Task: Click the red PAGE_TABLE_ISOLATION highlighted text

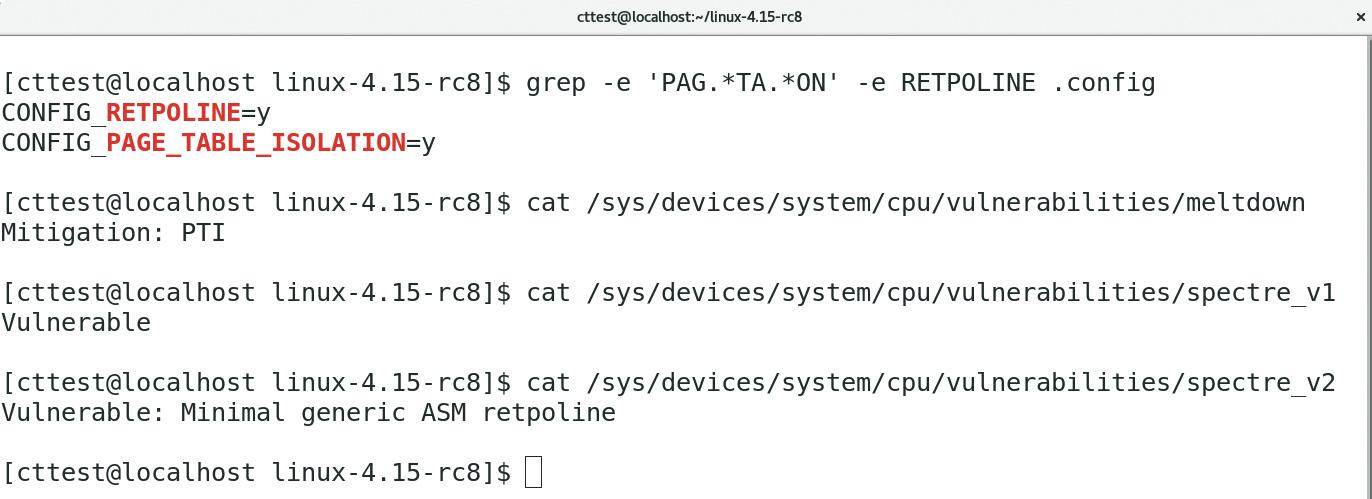Action: click(x=255, y=143)
